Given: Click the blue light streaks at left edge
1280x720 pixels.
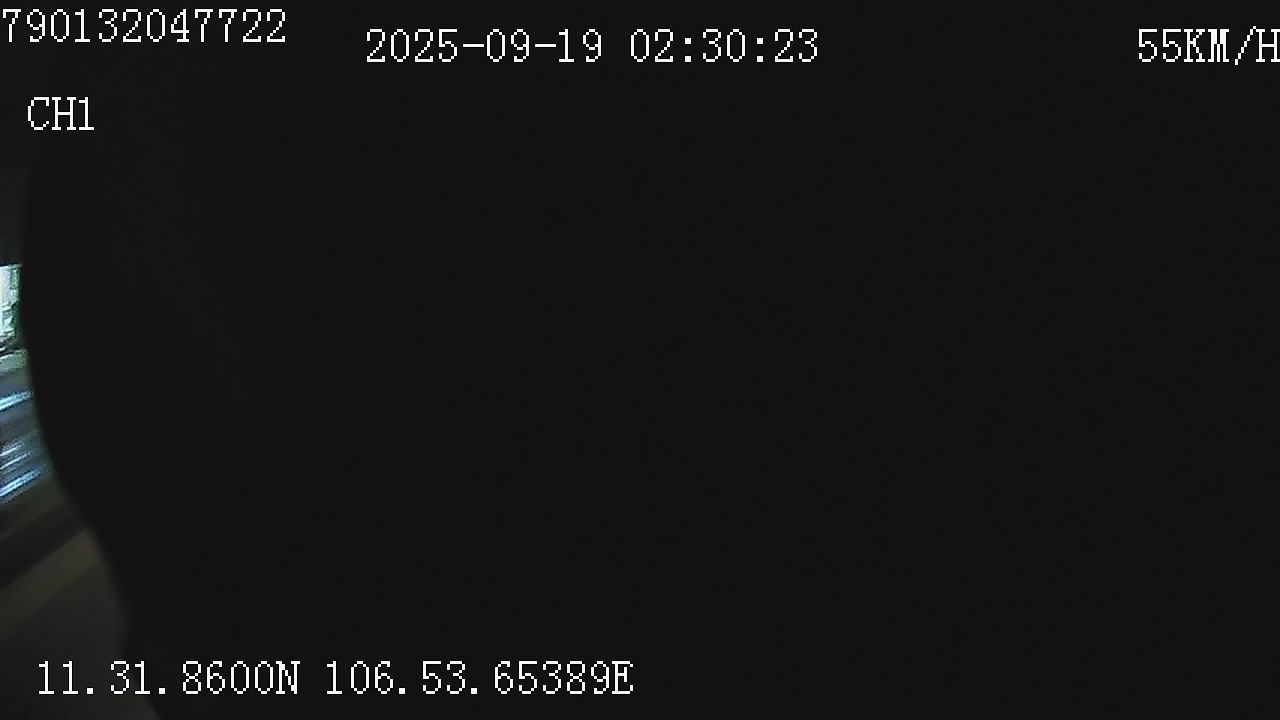Looking at the screenshot, I should tap(18, 440).
